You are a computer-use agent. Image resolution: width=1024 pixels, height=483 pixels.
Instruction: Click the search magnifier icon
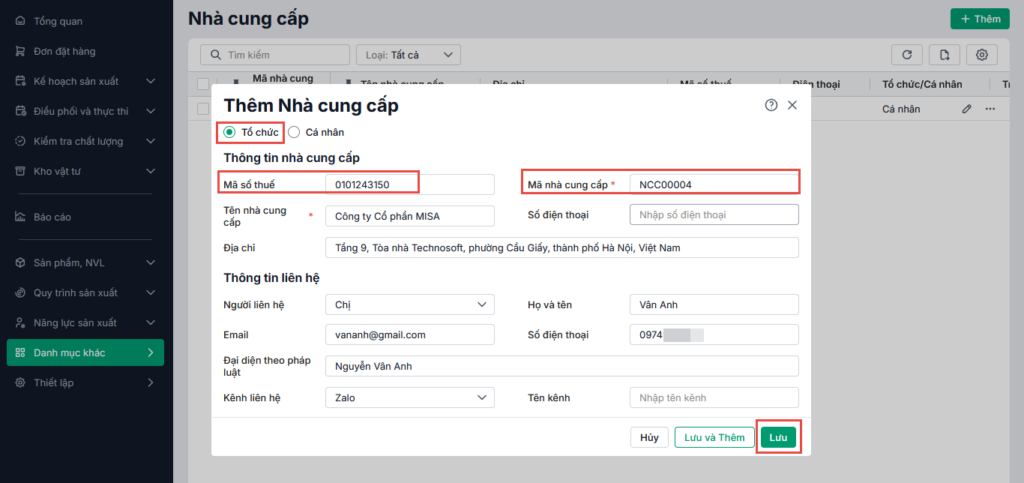[216, 55]
